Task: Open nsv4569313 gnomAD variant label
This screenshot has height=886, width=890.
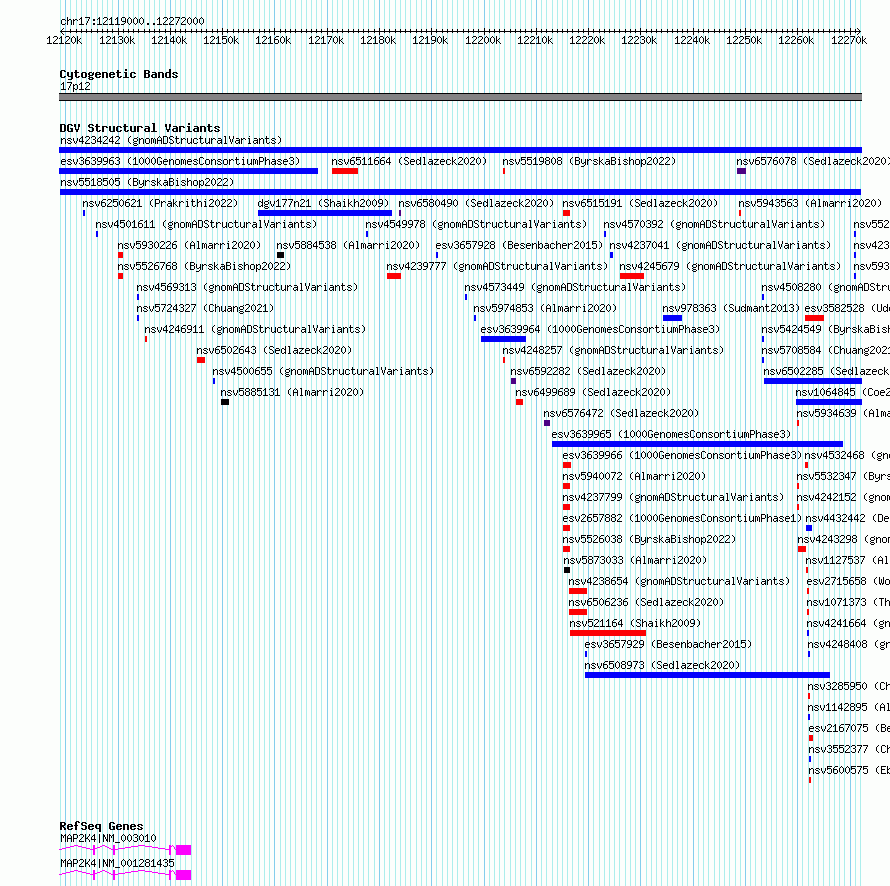Action: (247, 287)
